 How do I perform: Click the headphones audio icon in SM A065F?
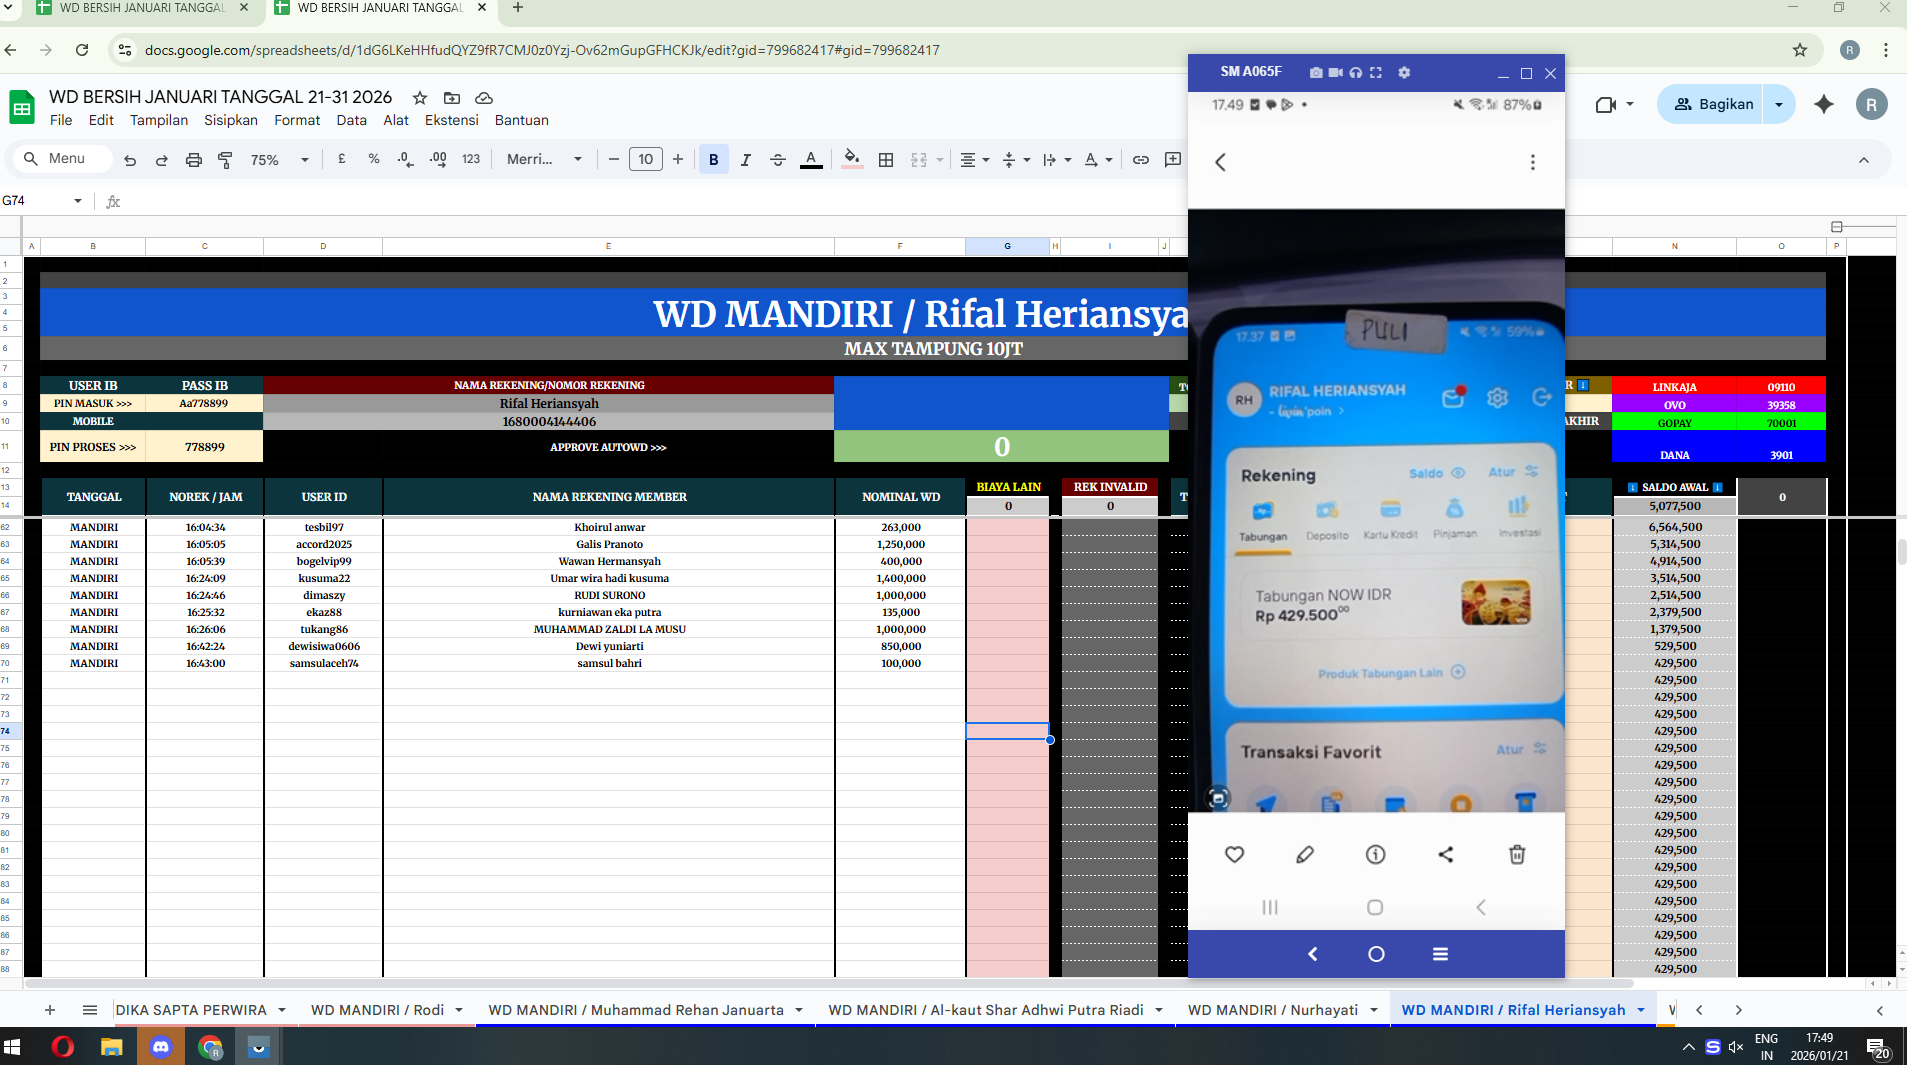[1356, 73]
